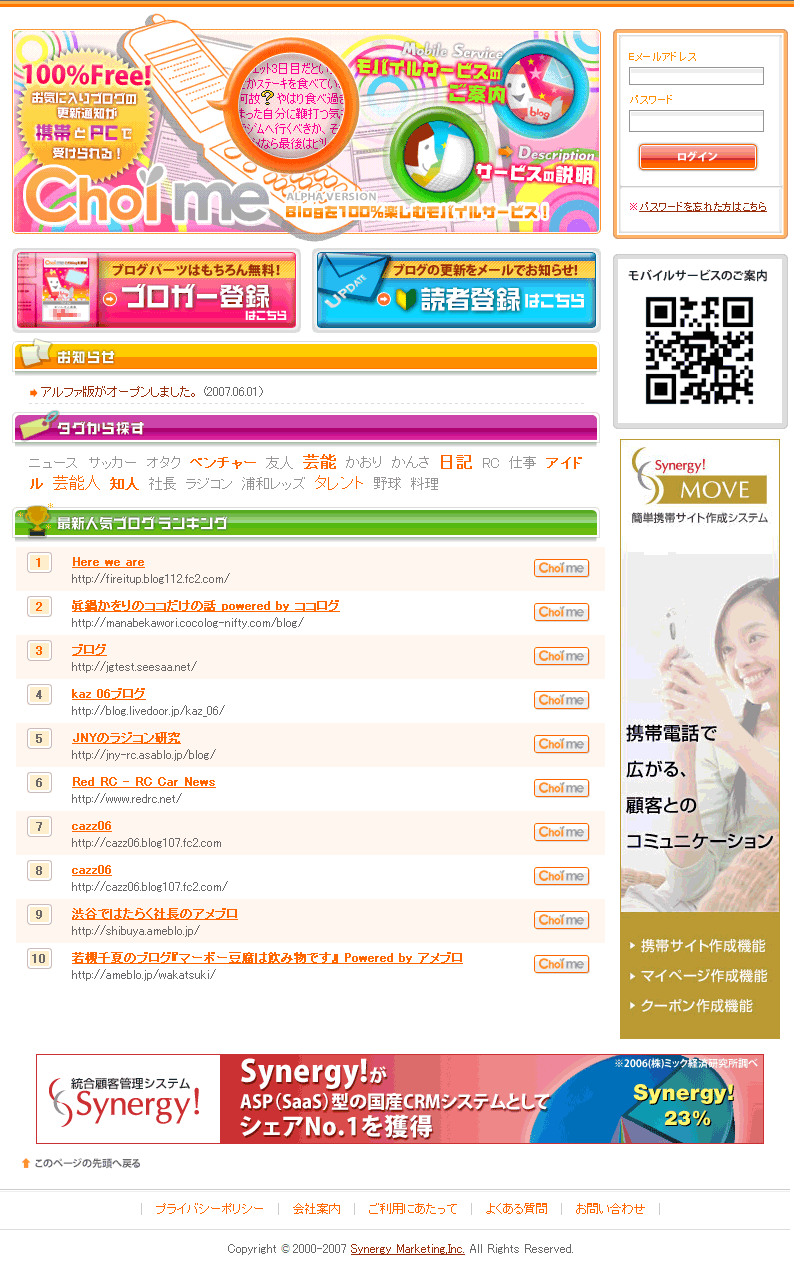
Task: Open お問い合わせ footer link
Action: coord(610,1209)
